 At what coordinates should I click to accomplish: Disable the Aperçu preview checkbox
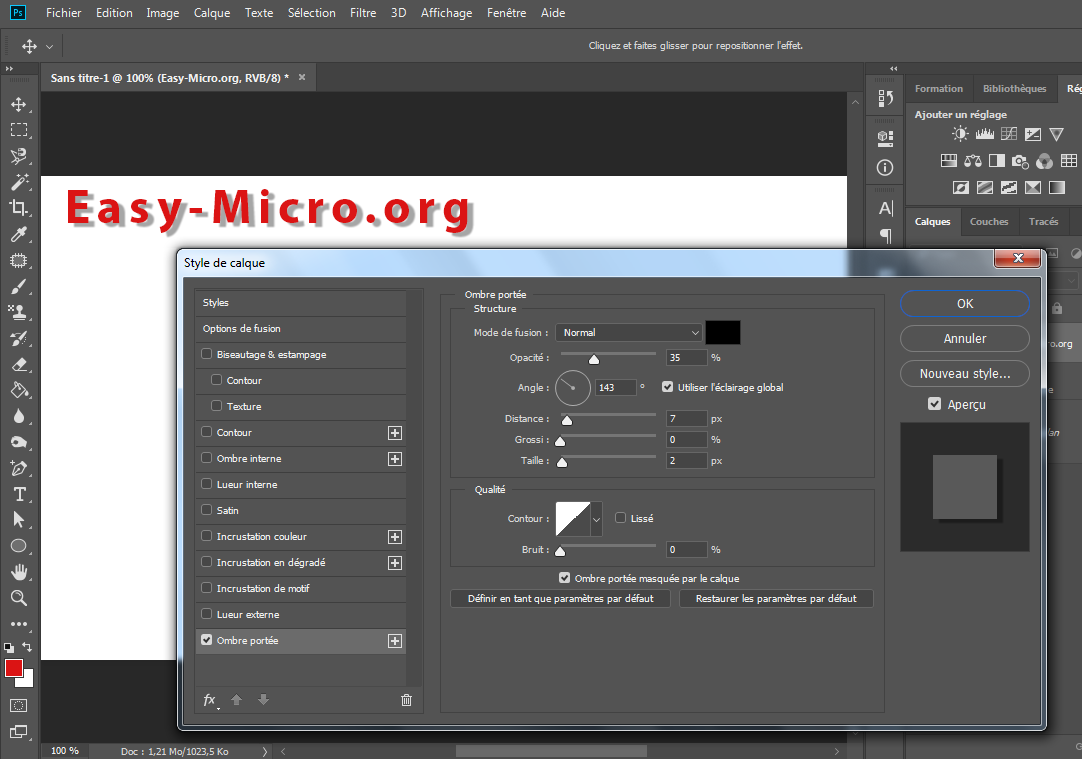[x=934, y=404]
